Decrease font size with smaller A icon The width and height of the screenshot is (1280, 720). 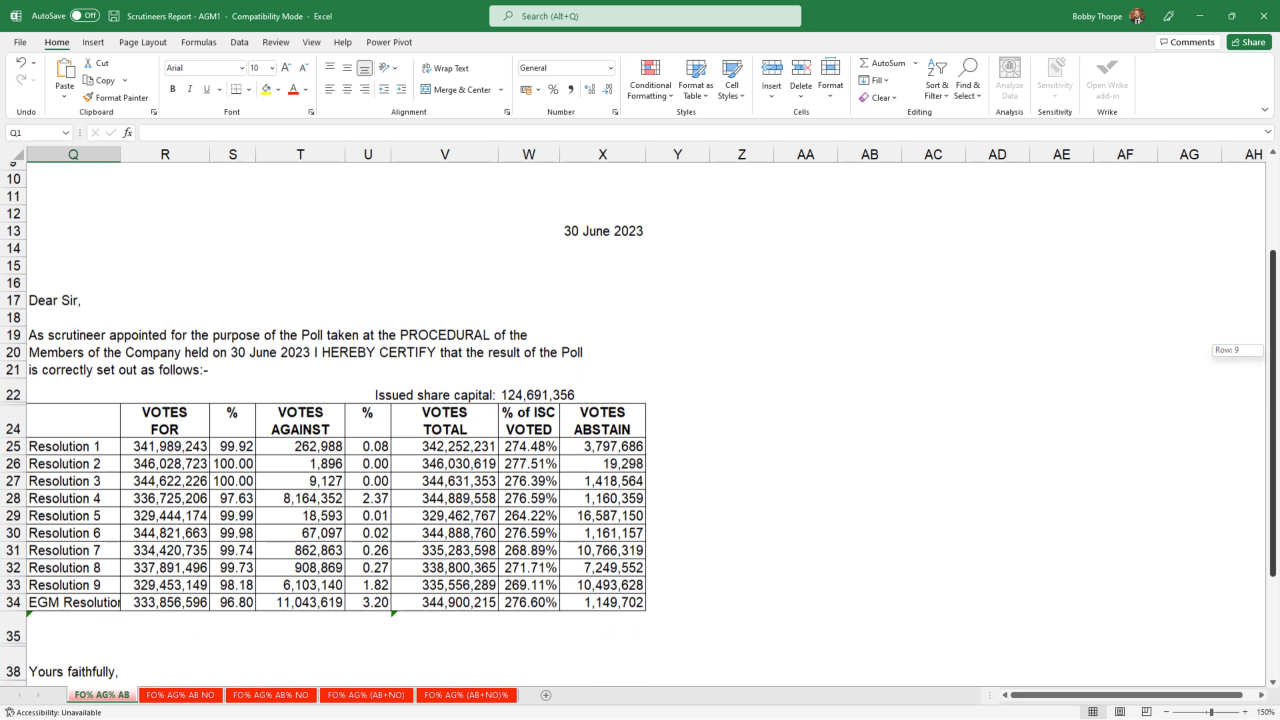point(303,68)
